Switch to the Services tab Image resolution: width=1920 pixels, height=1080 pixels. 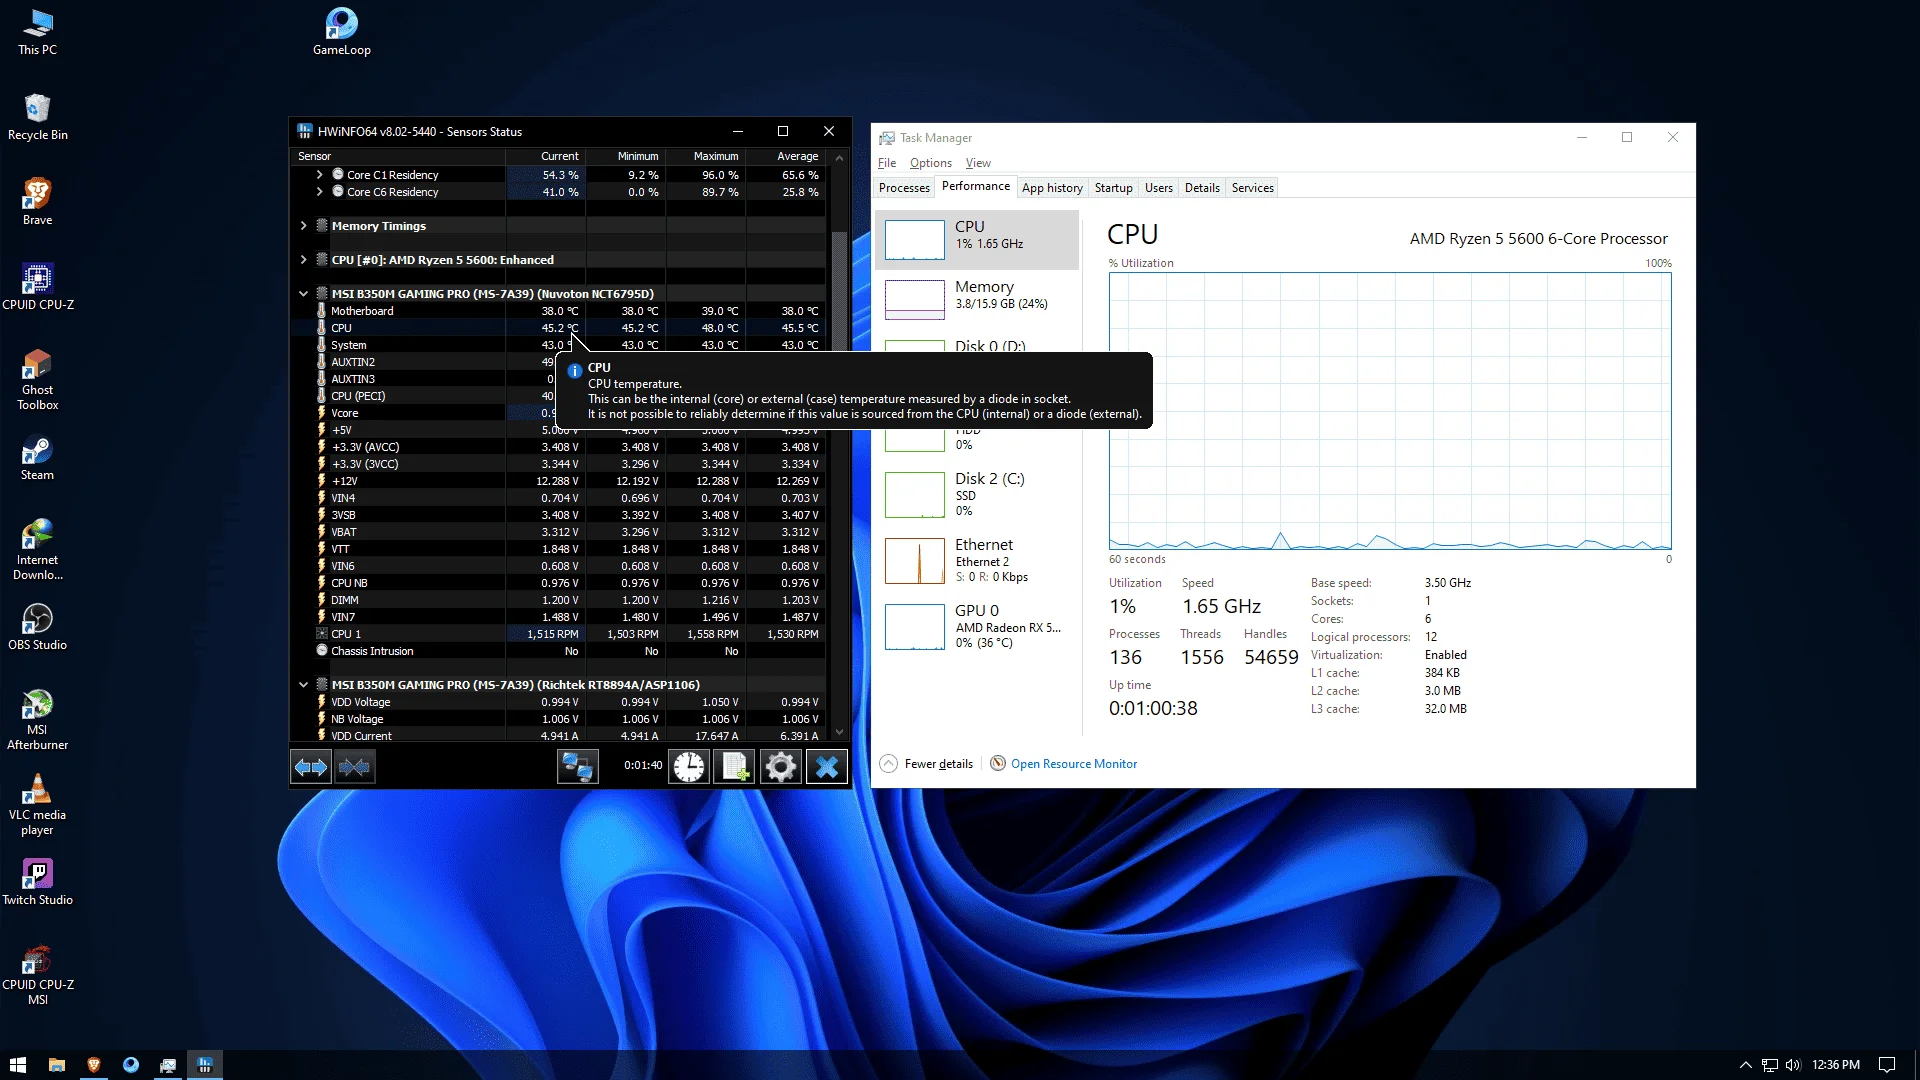(1252, 188)
